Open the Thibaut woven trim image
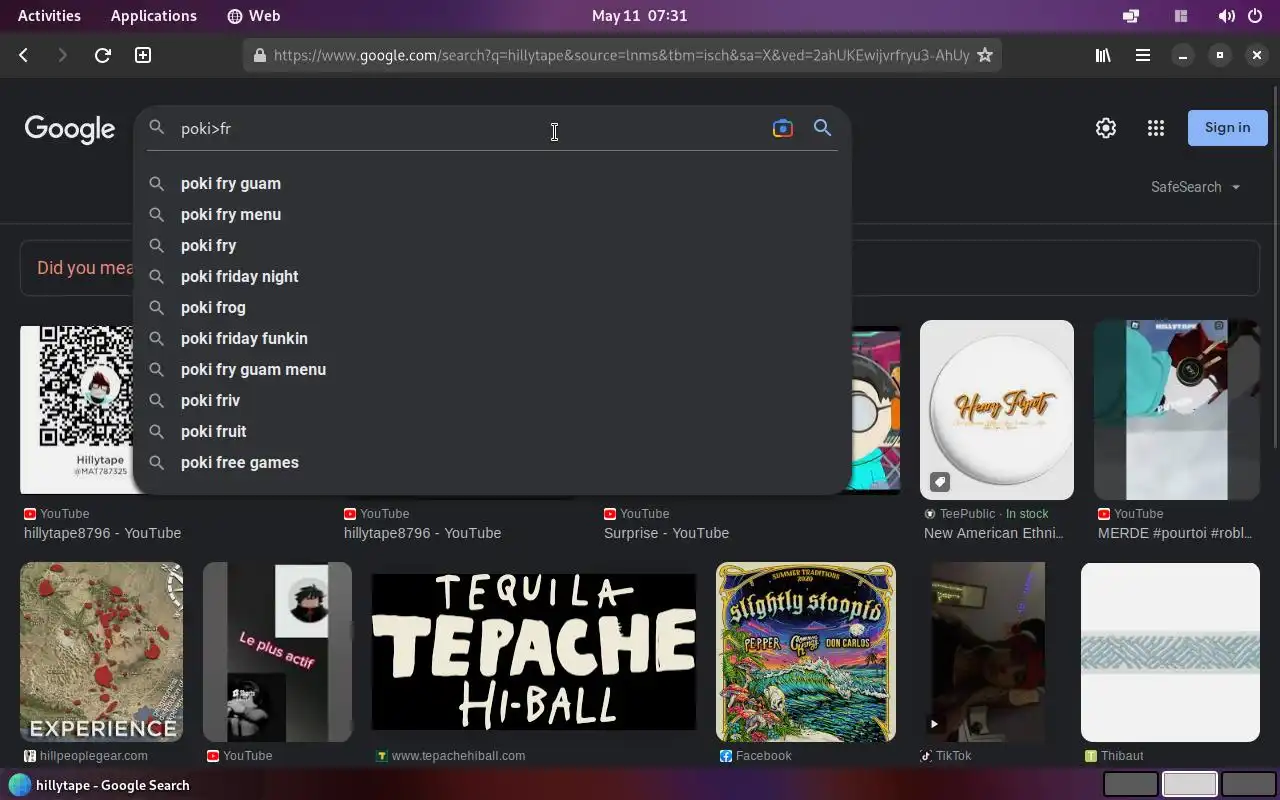This screenshot has width=1280, height=800. coord(1170,652)
